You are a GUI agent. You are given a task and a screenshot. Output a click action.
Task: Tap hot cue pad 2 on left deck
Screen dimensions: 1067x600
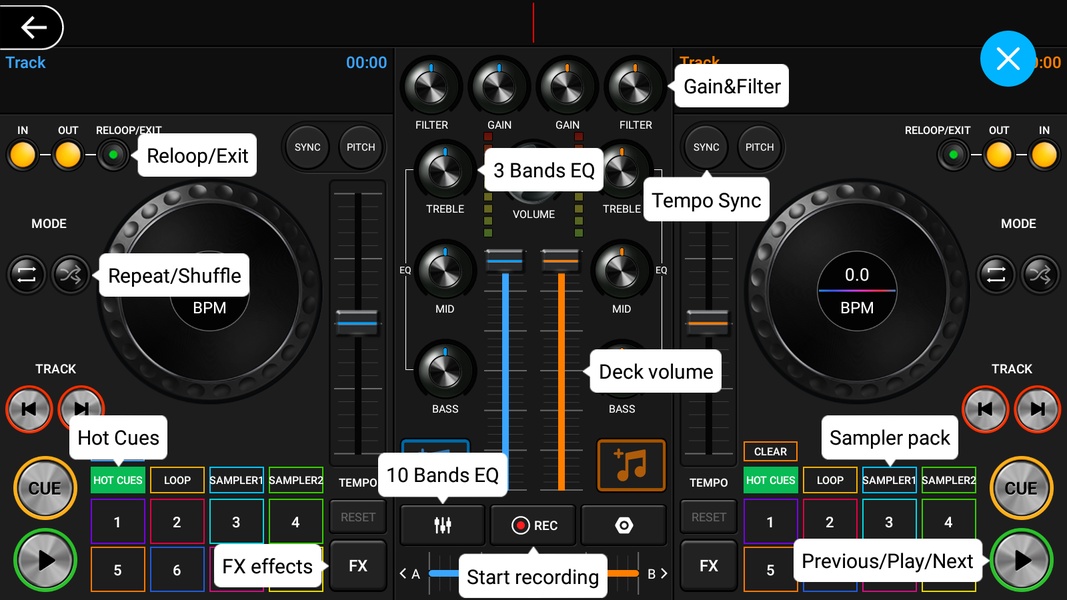pyautogui.click(x=177, y=522)
